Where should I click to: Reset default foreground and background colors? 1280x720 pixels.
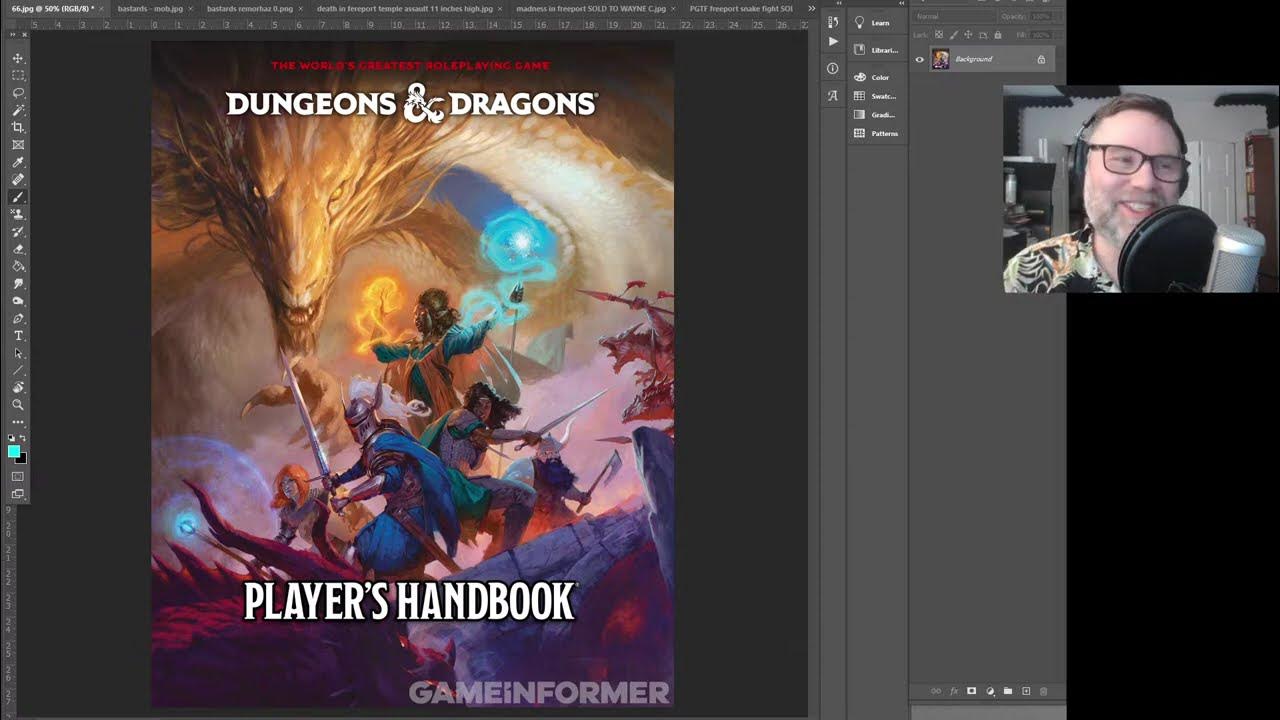click(x=12, y=438)
